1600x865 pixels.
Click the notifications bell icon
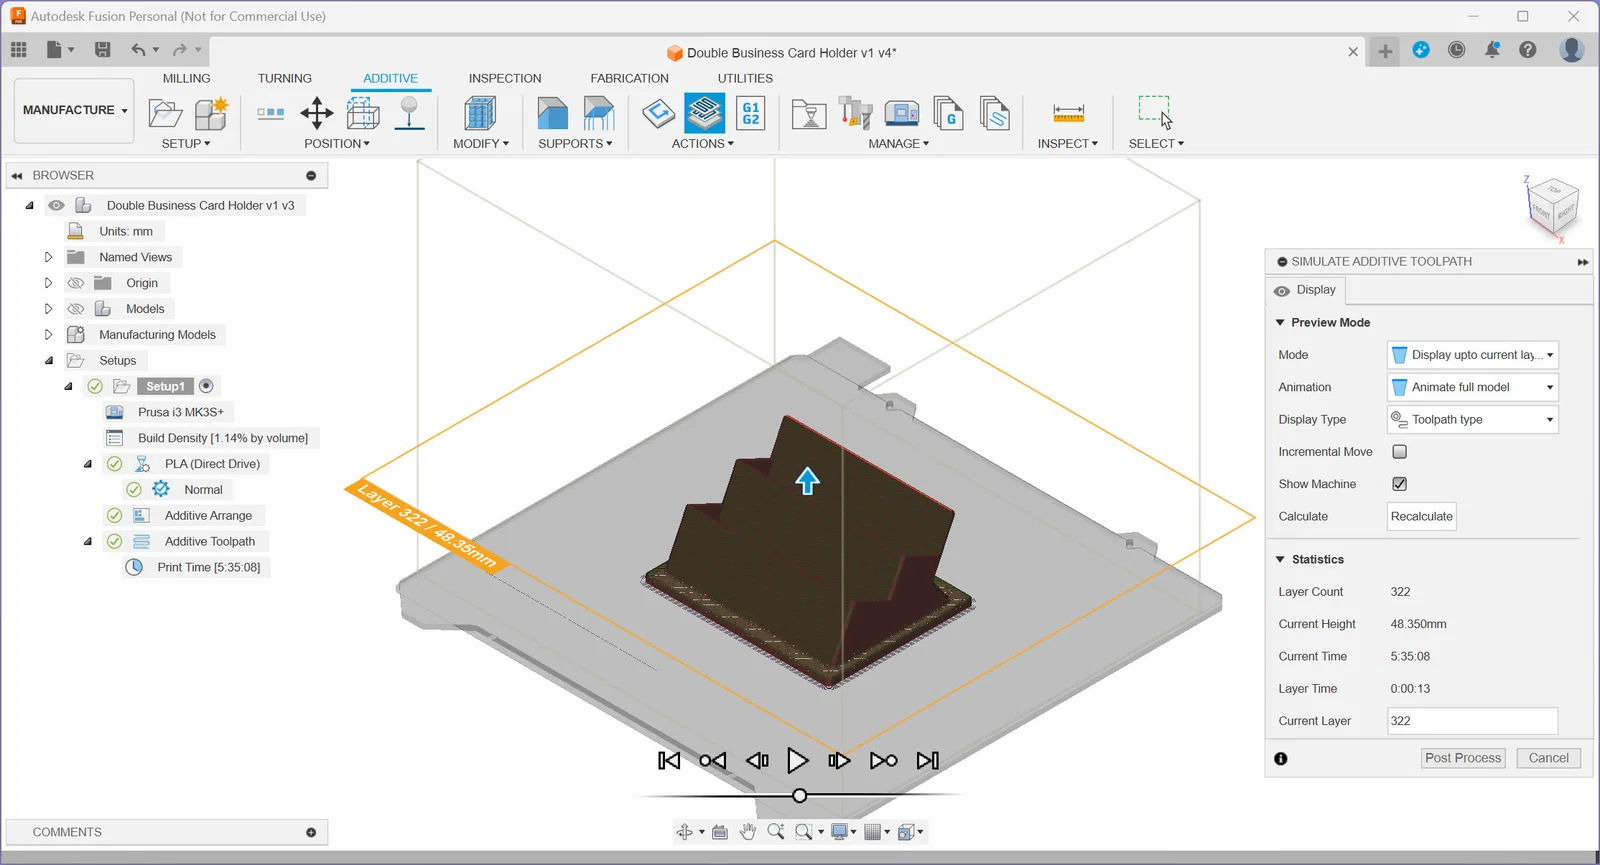[x=1492, y=50]
